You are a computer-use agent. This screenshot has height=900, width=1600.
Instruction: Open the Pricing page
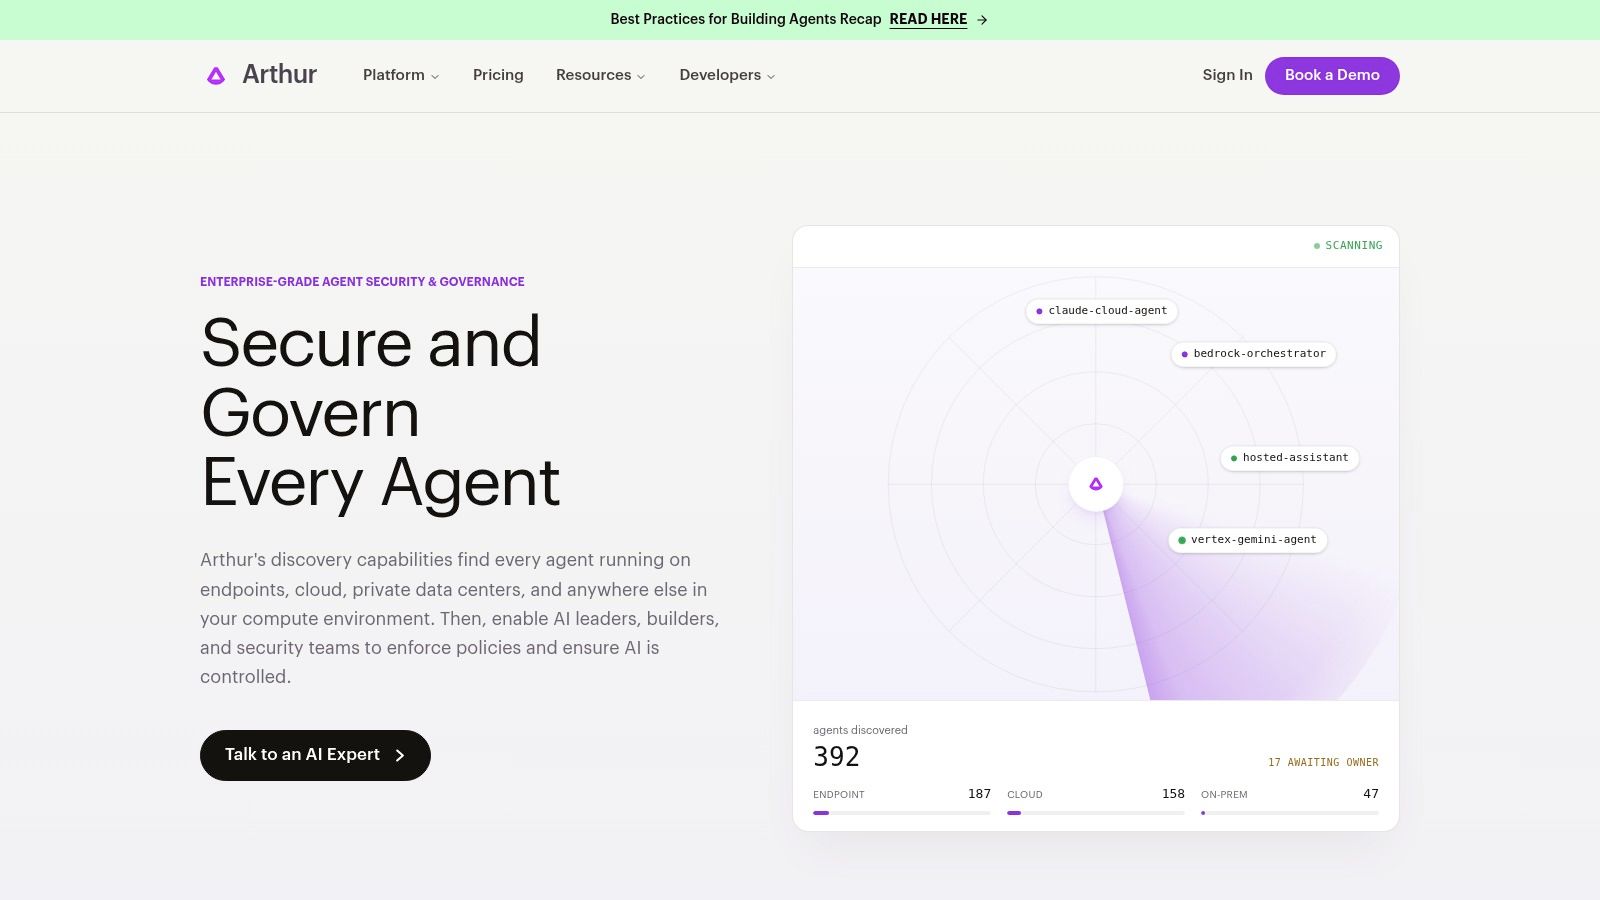click(x=498, y=75)
